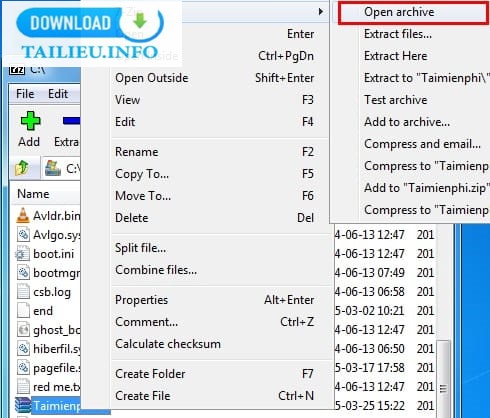The height and width of the screenshot is (418, 490).
Task: Click the archive icon beside Taimienphi
Action: point(23,405)
